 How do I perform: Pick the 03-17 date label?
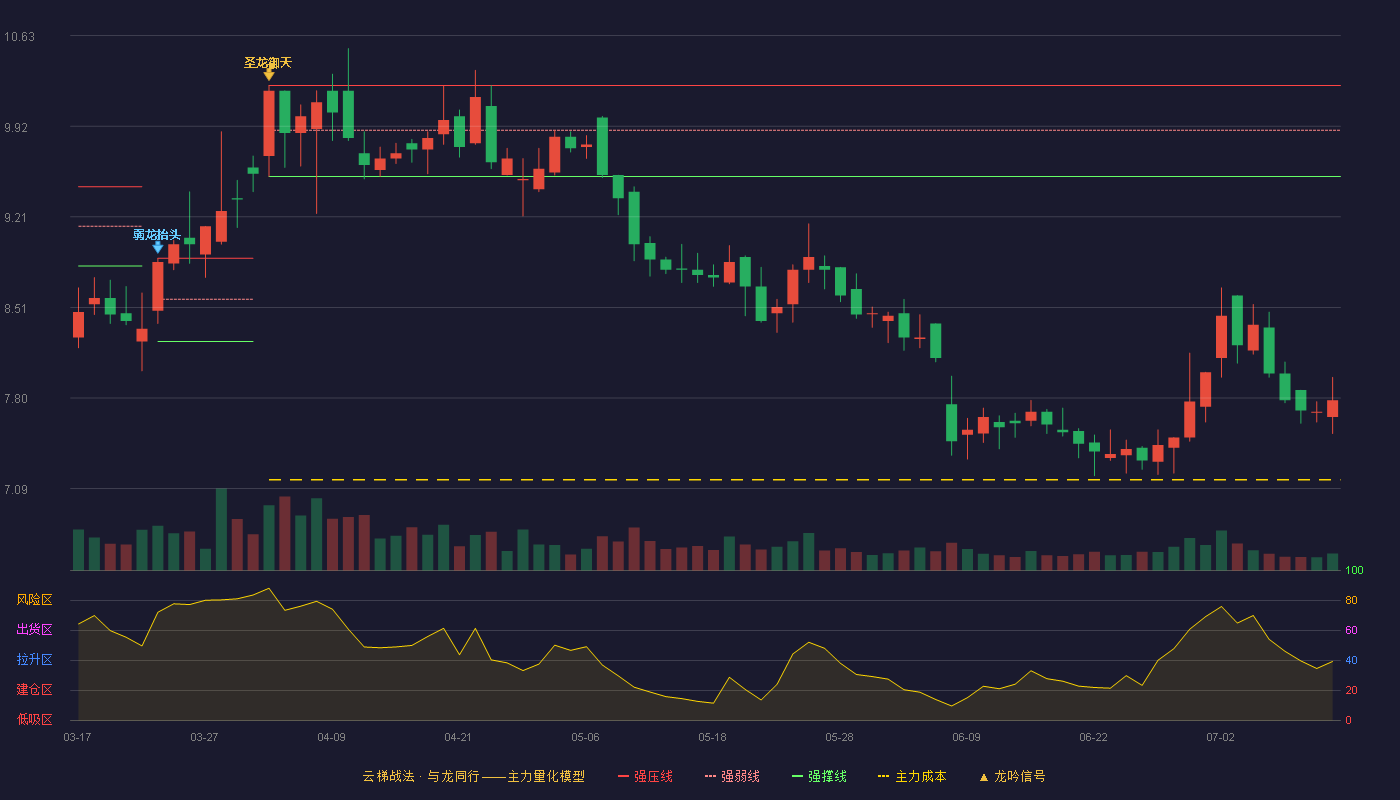77,737
